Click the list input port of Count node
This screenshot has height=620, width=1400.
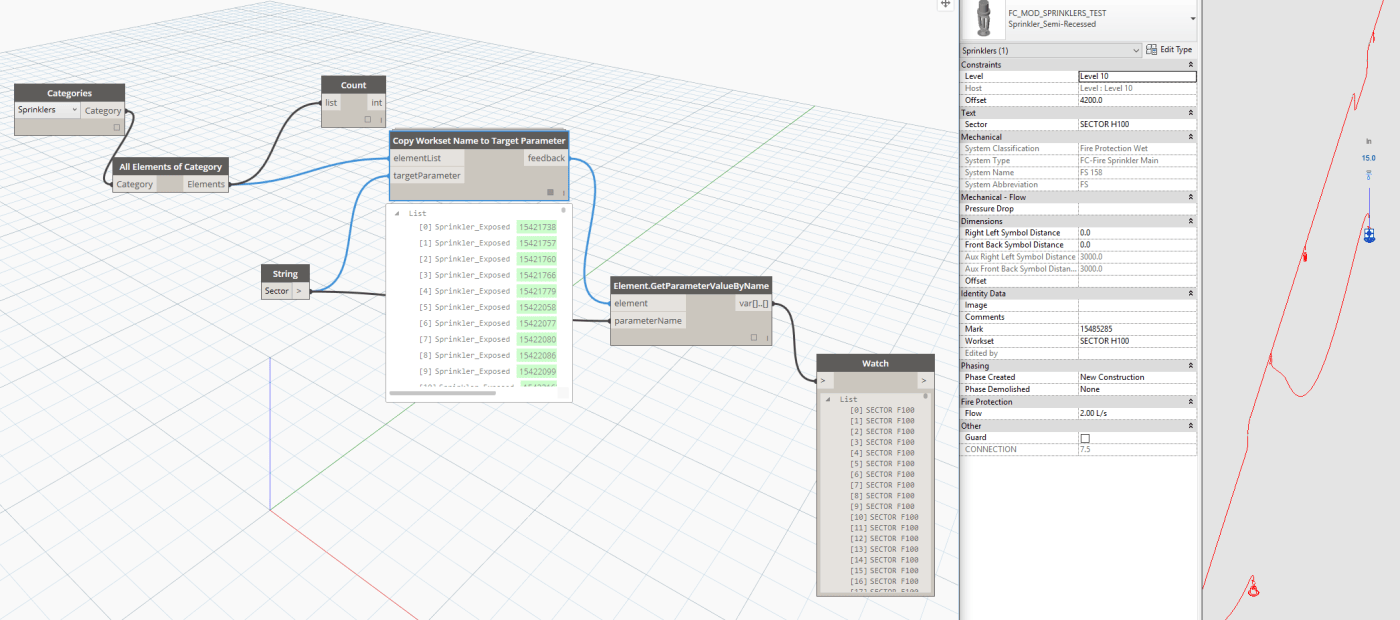click(331, 102)
